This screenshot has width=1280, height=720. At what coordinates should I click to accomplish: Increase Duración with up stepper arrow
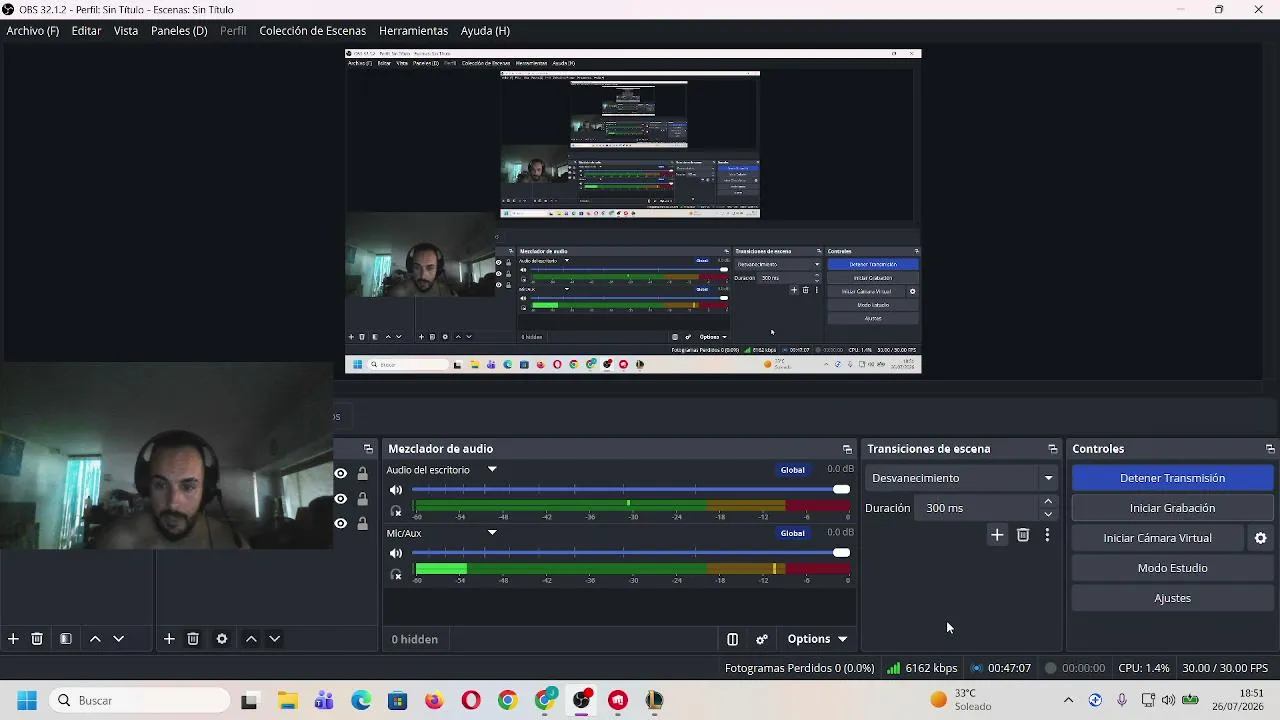click(x=1048, y=502)
